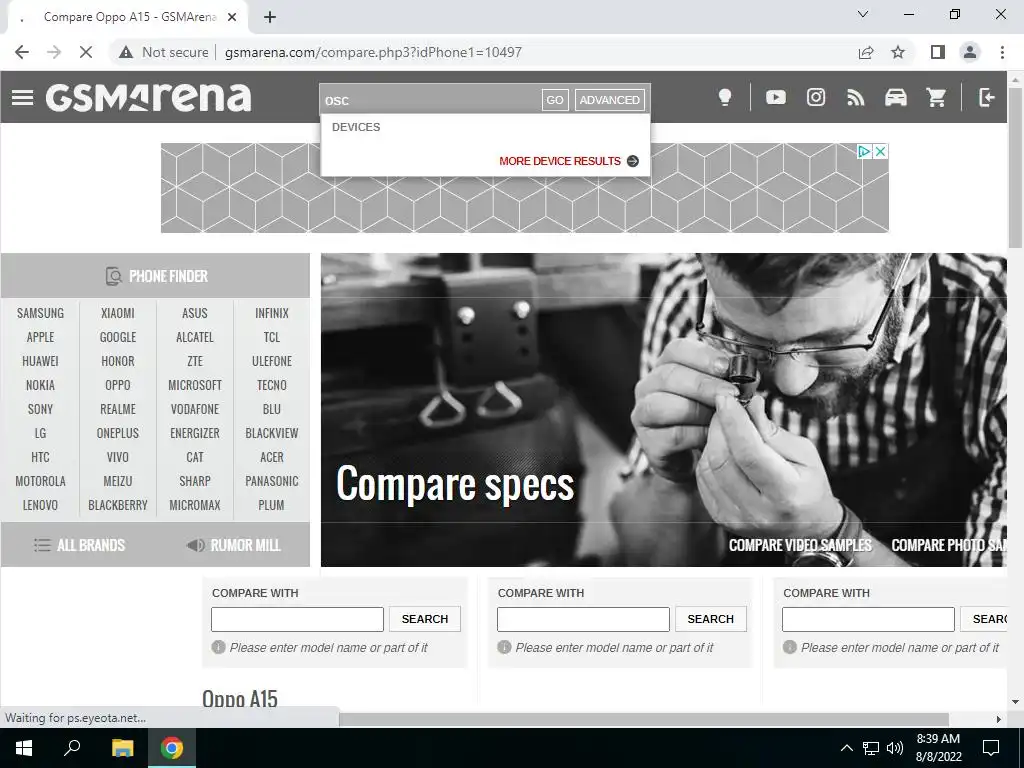The width and height of the screenshot is (1024, 768).
Task: Click the Not secure warning icon
Action: 126,52
